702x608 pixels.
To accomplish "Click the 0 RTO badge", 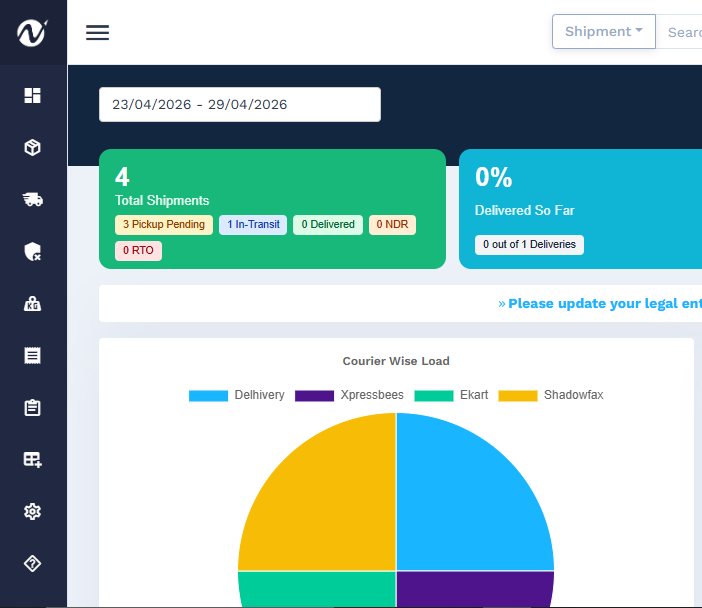I will point(138,251).
